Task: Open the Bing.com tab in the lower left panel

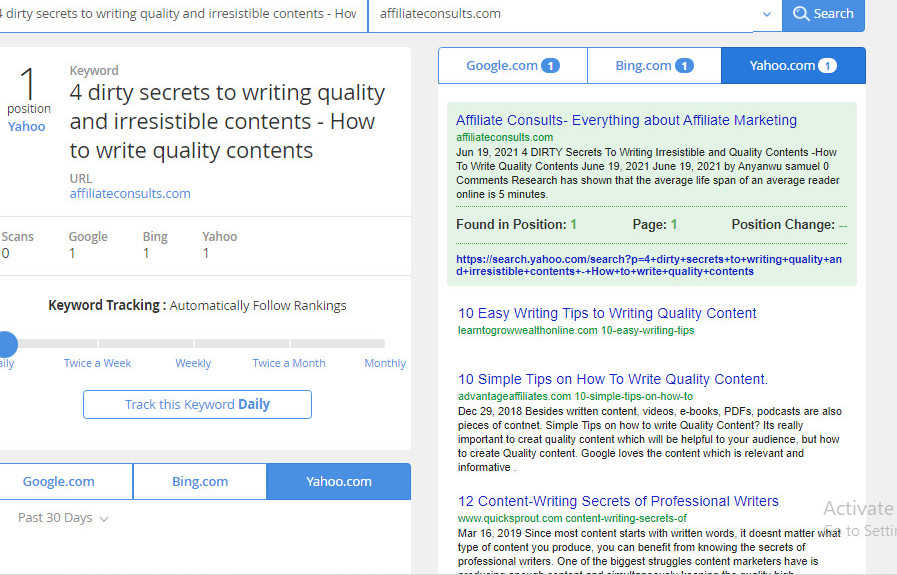Action: [200, 481]
